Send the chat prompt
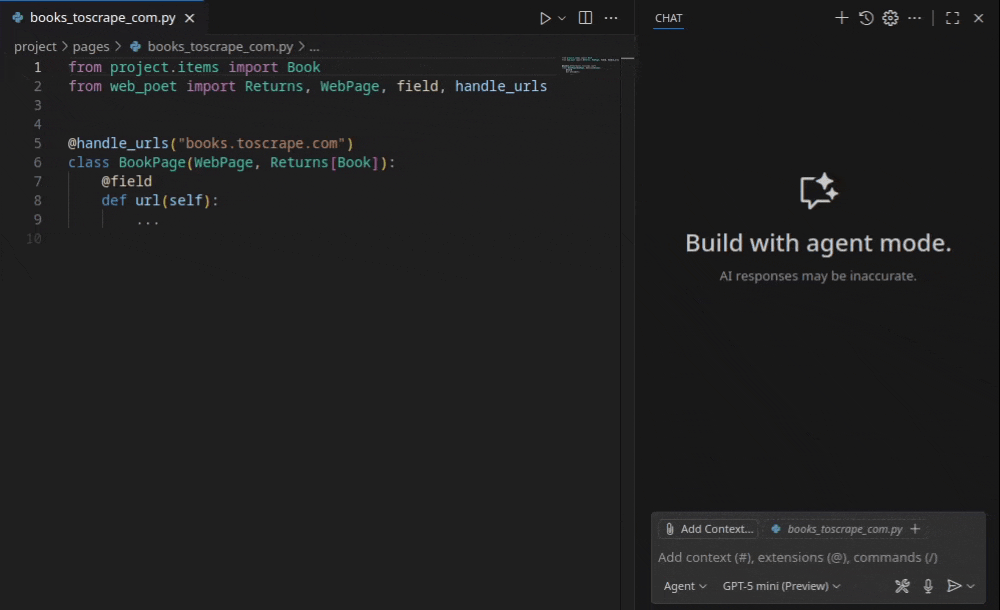 tap(955, 586)
